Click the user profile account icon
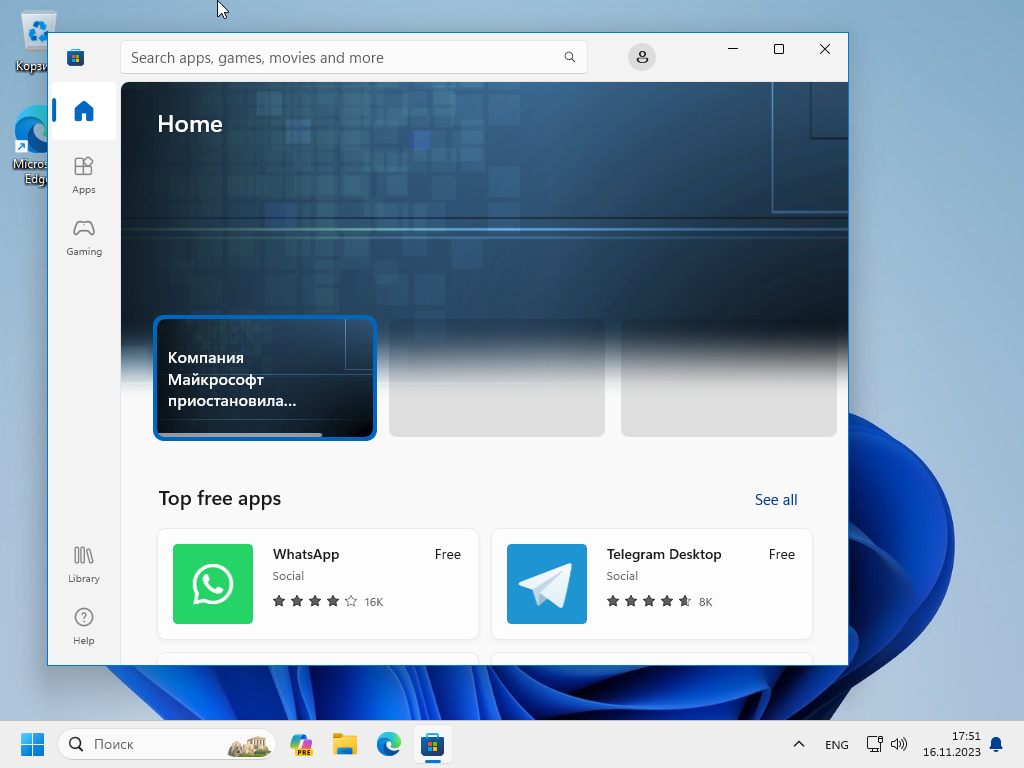 [x=642, y=57]
